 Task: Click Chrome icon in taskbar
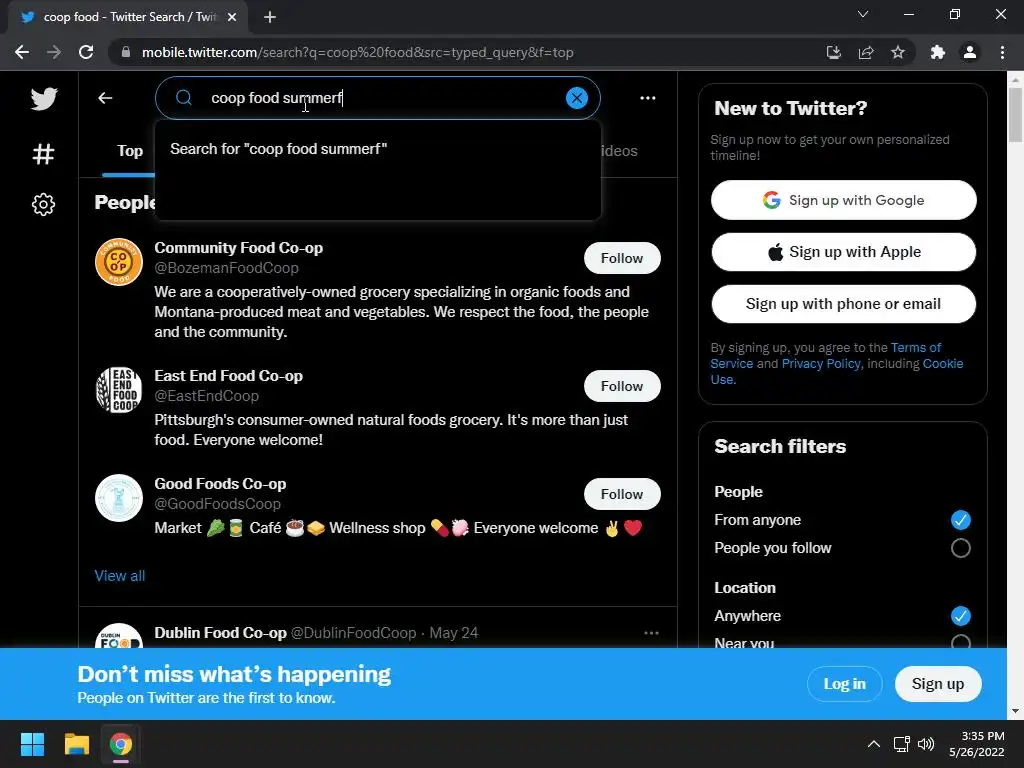[x=121, y=744]
